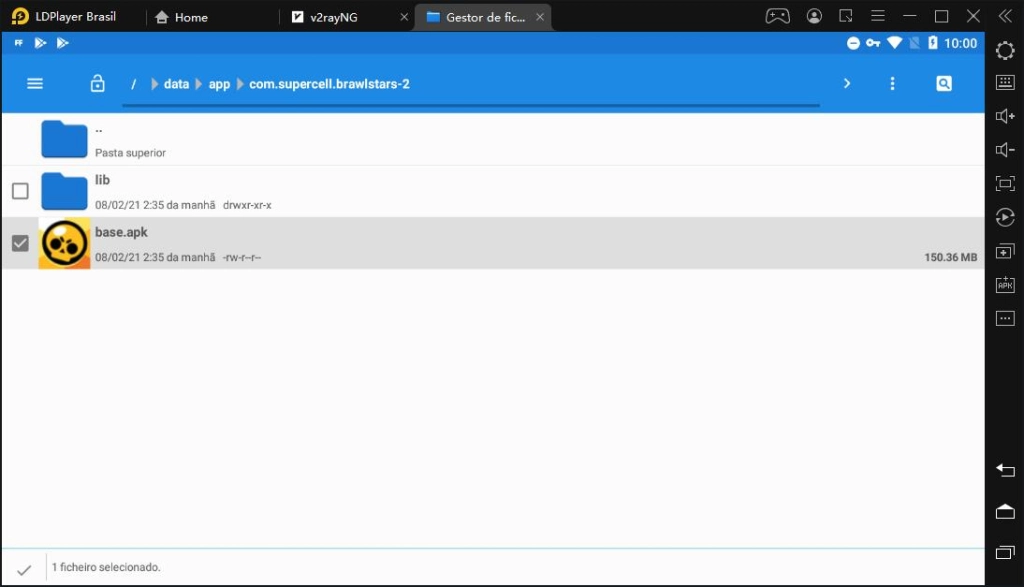Click the root access lock icon
The width and height of the screenshot is (1024, 587).
(97, 84)
